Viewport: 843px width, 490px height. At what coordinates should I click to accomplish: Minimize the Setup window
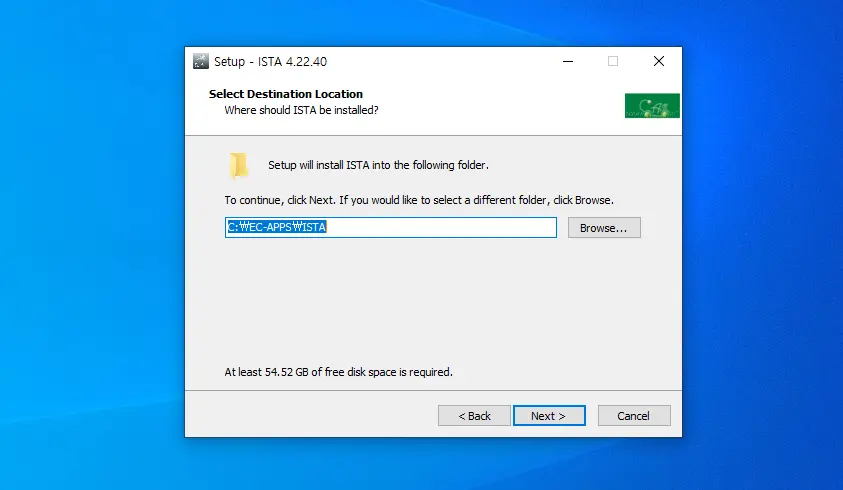pos(568,61)
